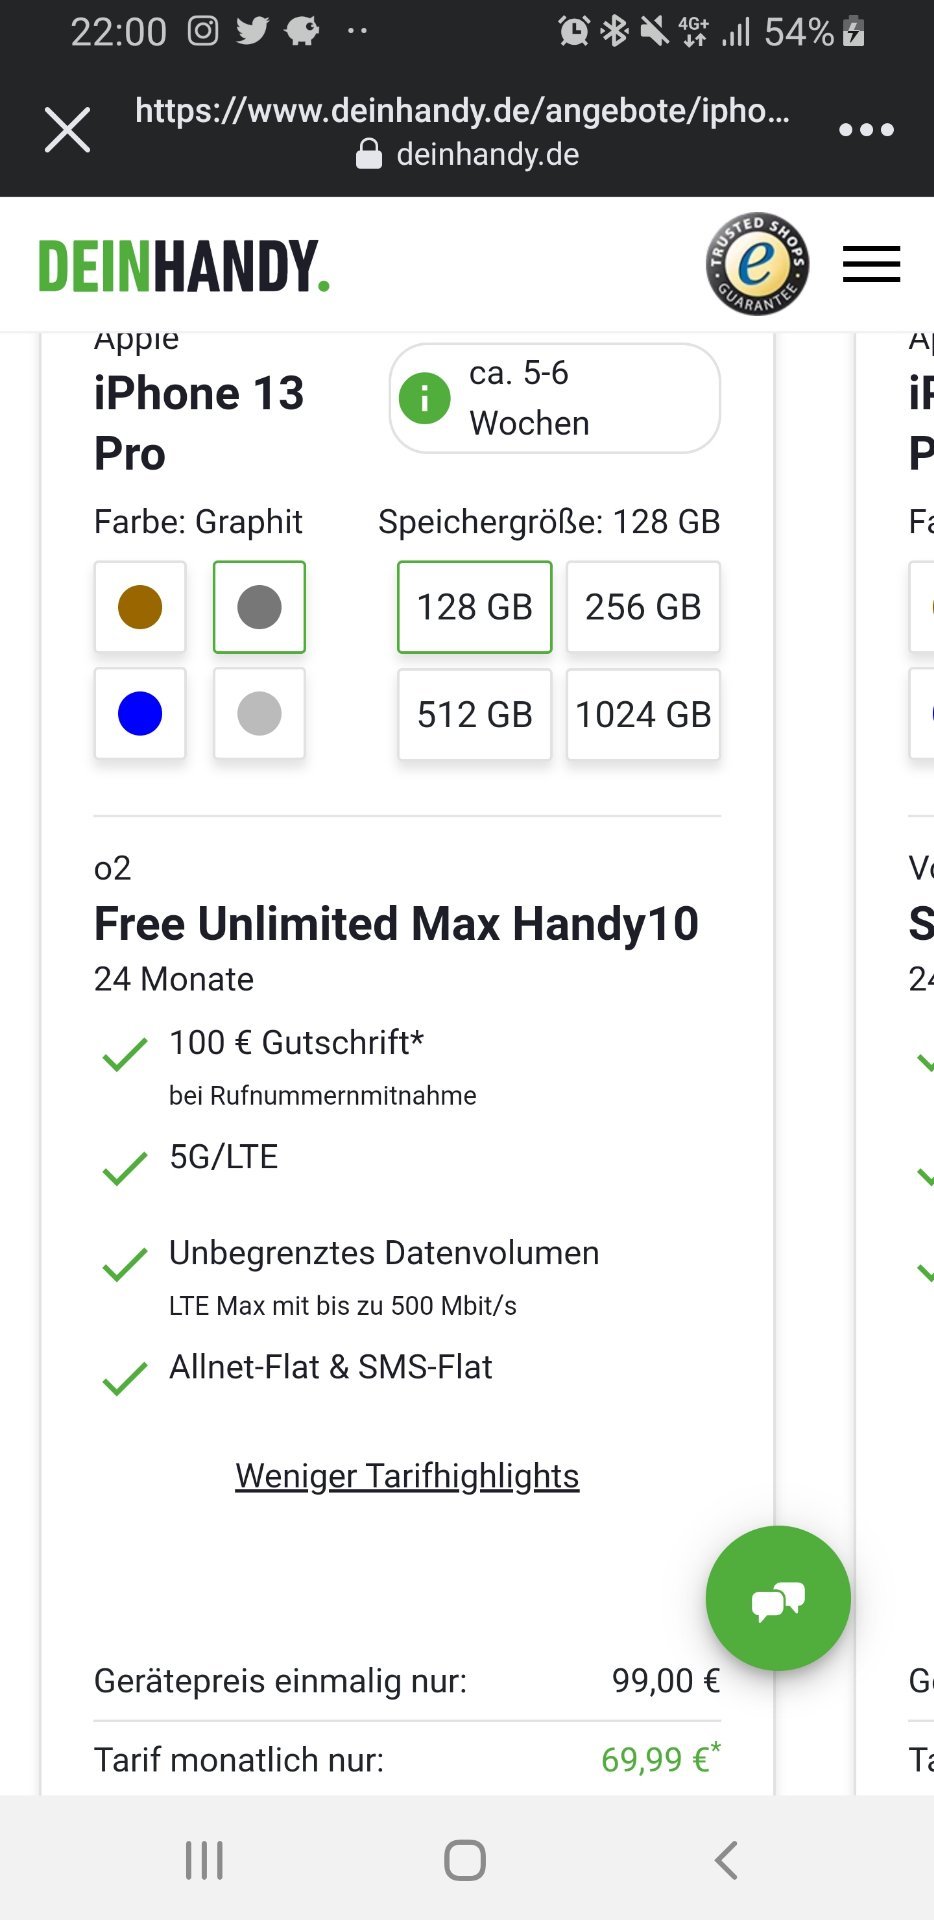The width and height of the screenshot is (934, 1920).
Task: Select 1024 GB storage option
Action: 644,714
